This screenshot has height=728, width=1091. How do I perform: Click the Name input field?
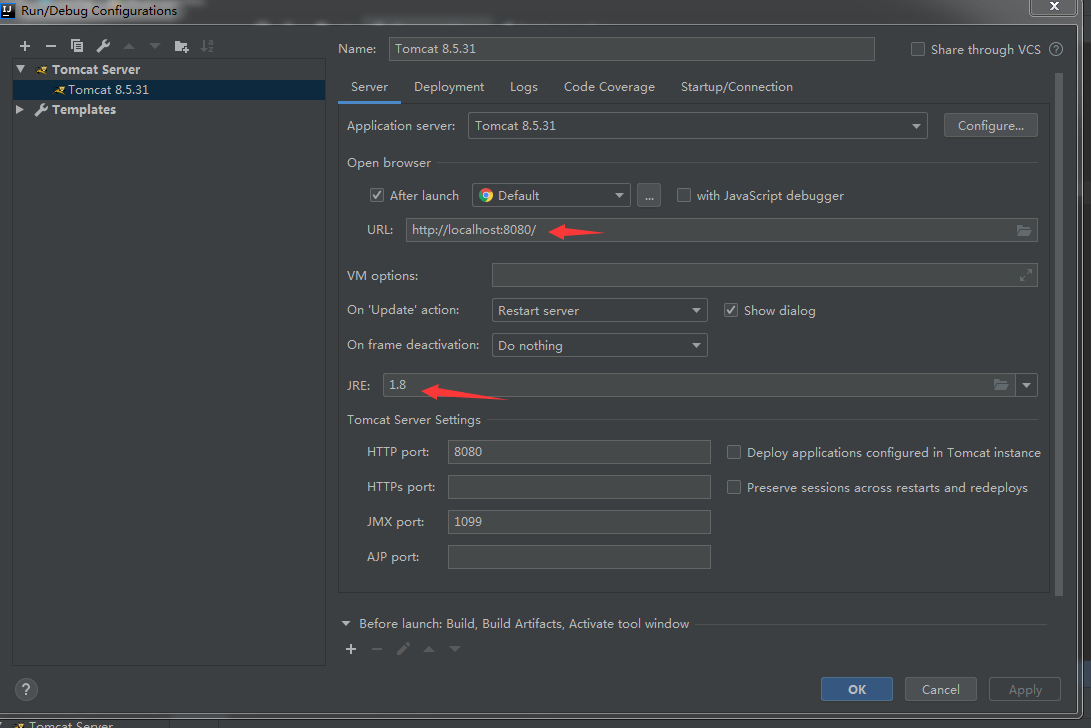[x=631, y=49]
